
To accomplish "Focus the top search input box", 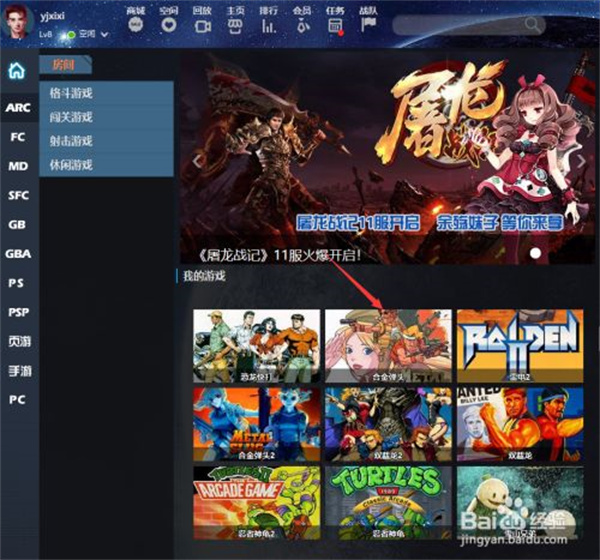I will tap(469, 25).
